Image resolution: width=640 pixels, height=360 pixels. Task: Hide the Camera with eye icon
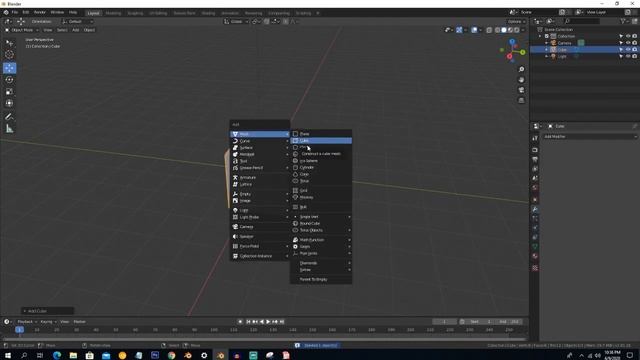pos(628,42)
